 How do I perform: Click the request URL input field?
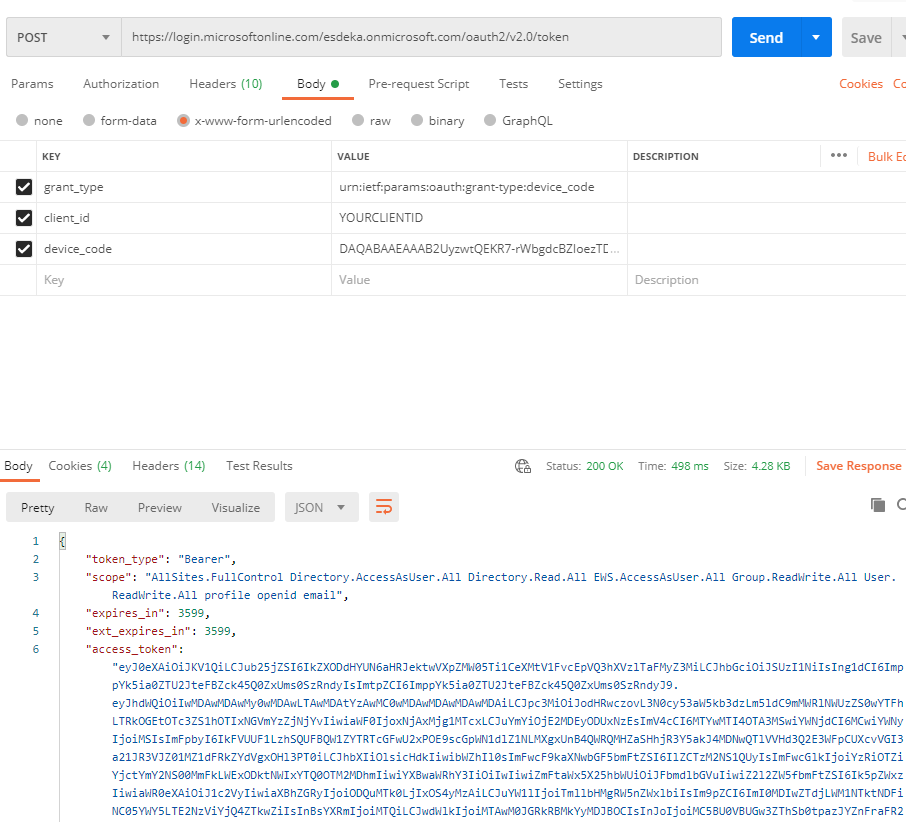click(x=420, y=38)
